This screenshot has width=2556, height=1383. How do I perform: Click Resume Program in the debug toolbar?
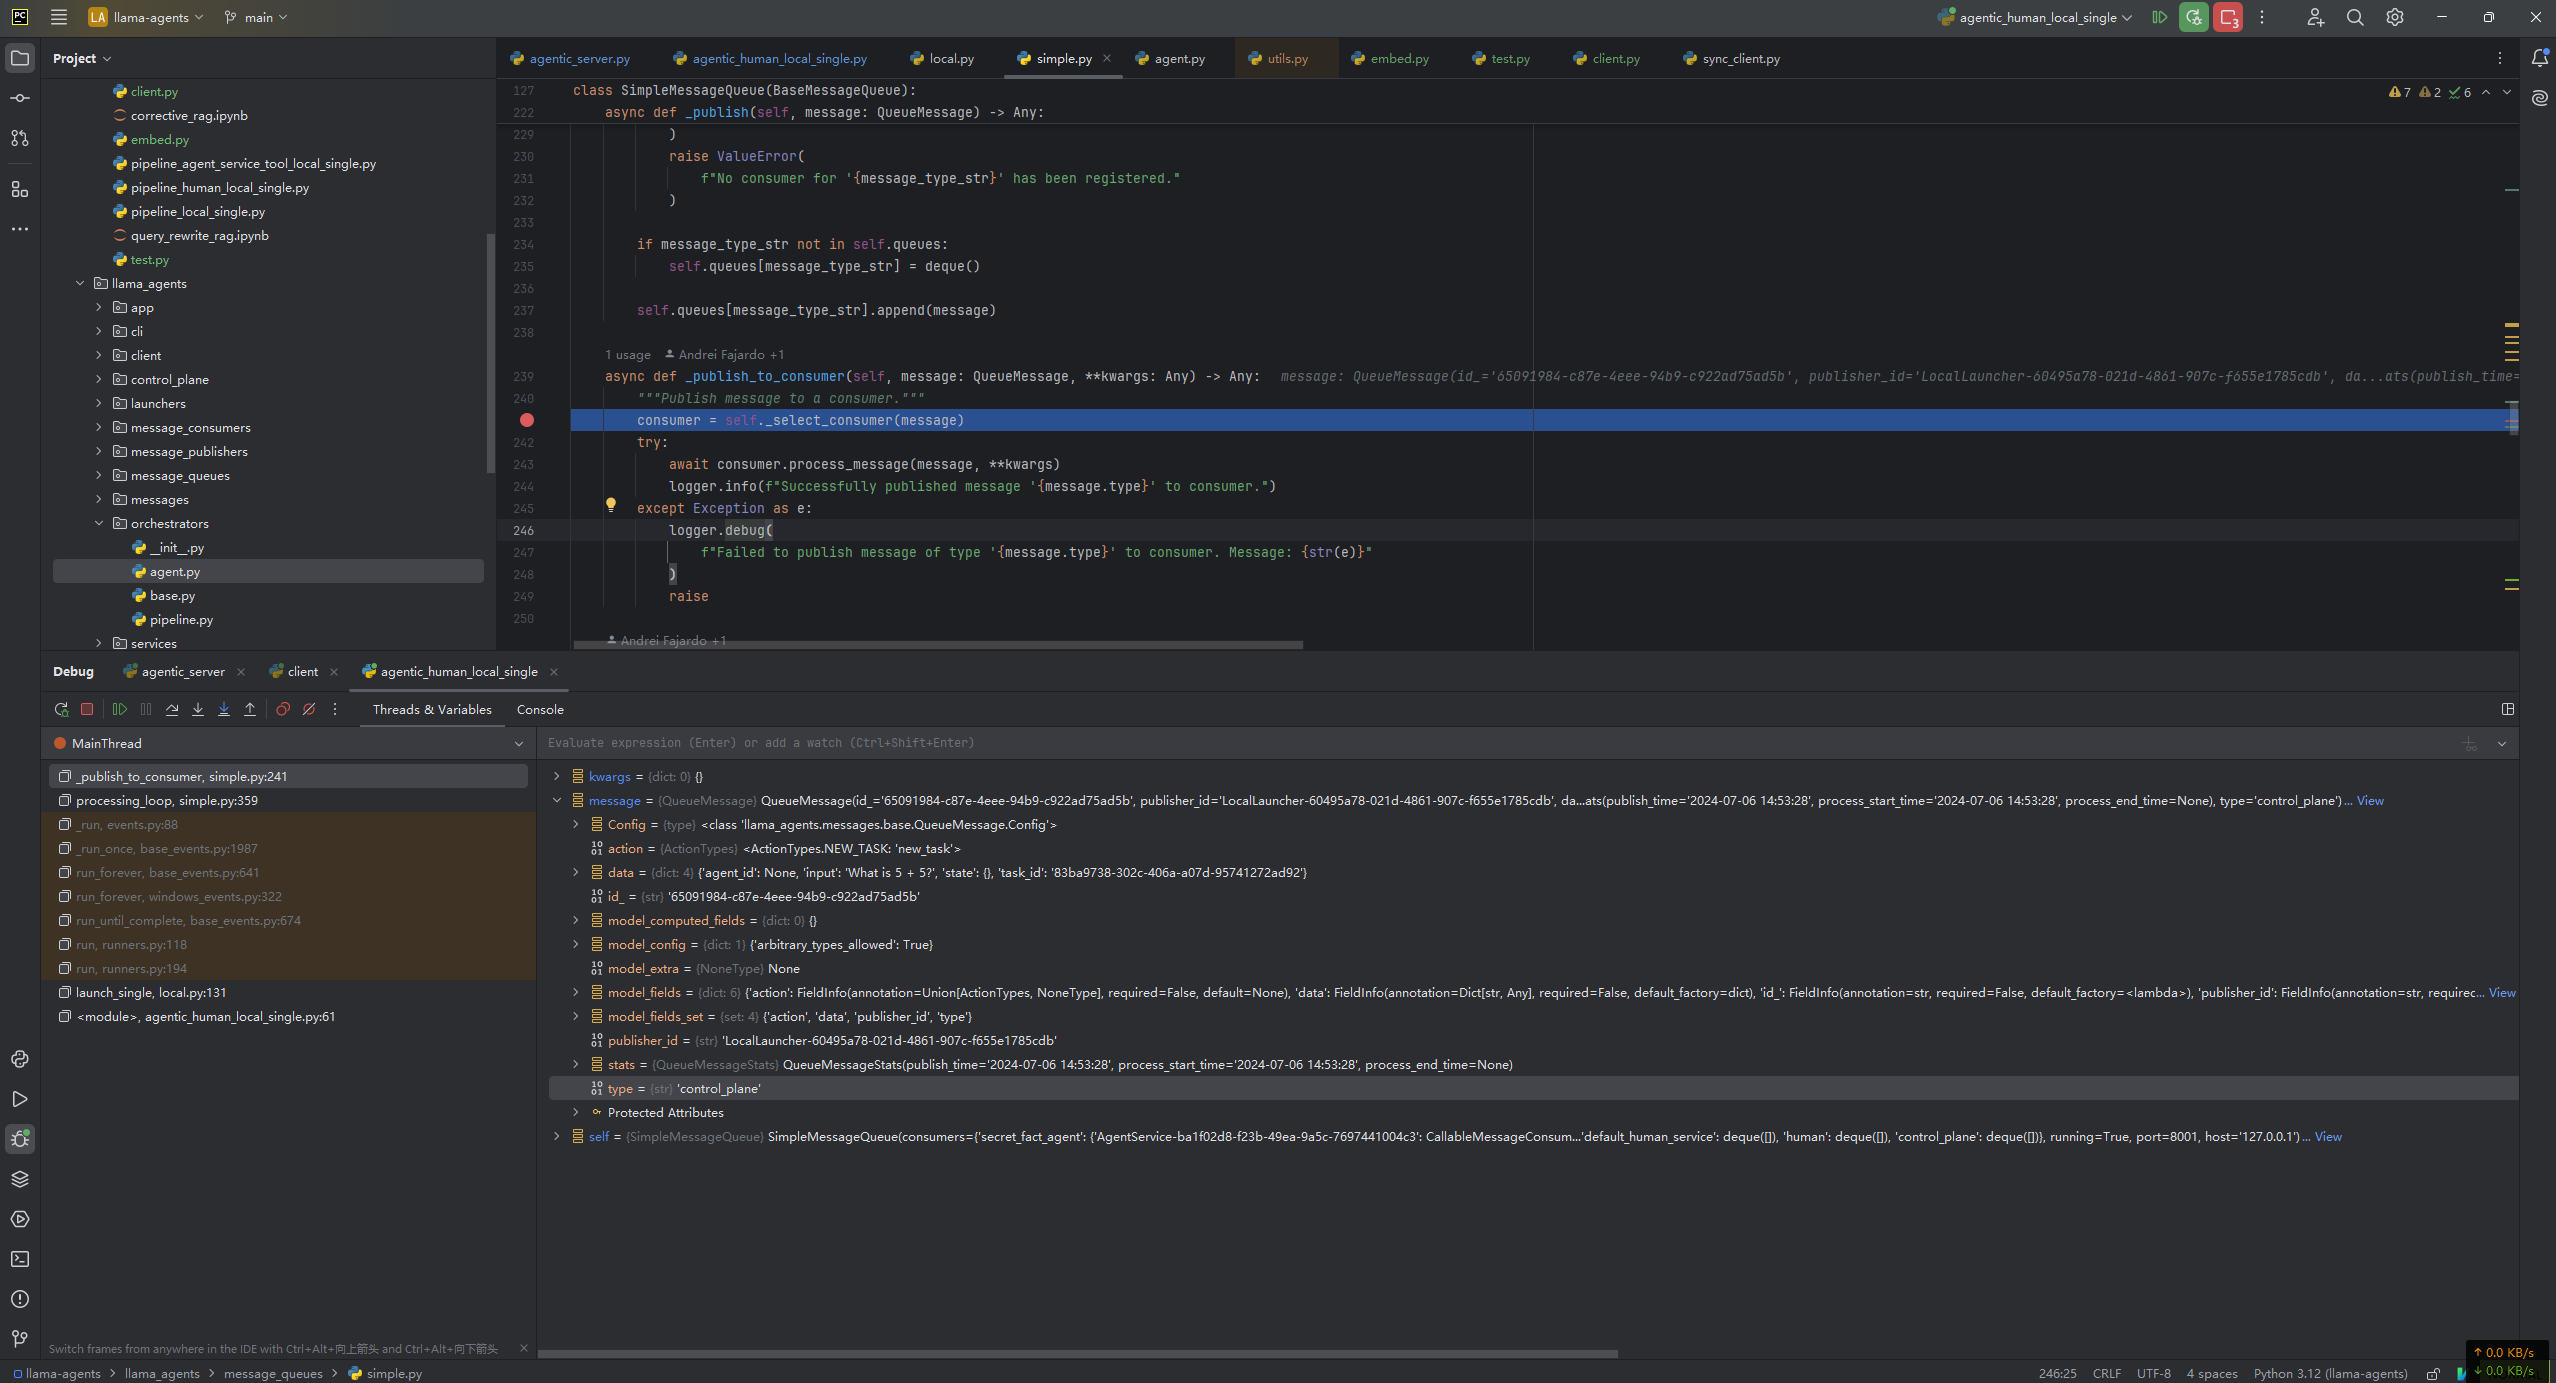[x=120, y=709]
